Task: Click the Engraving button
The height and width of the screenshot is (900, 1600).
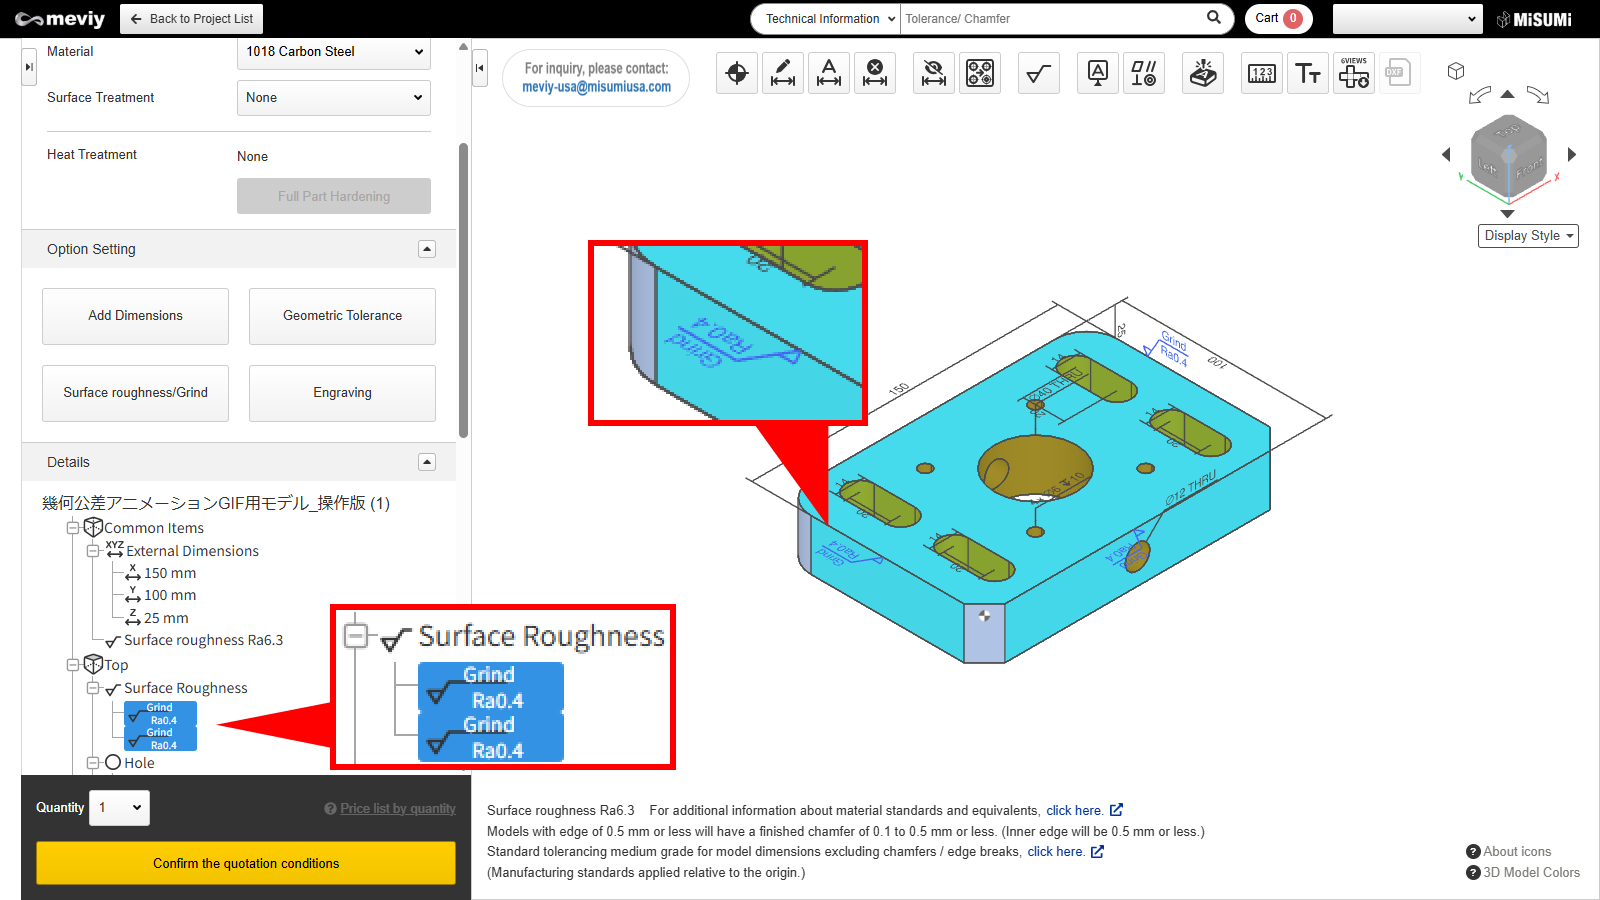Action: [x=342, y=393]
